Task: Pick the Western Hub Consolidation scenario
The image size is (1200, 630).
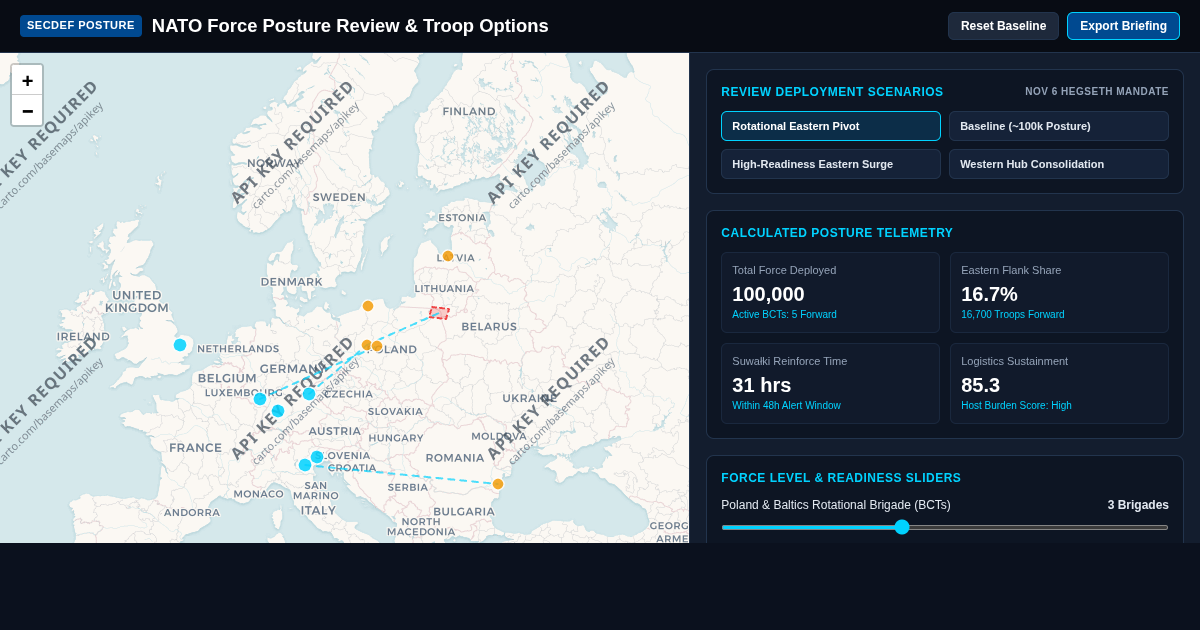Action: point(1059,164)
